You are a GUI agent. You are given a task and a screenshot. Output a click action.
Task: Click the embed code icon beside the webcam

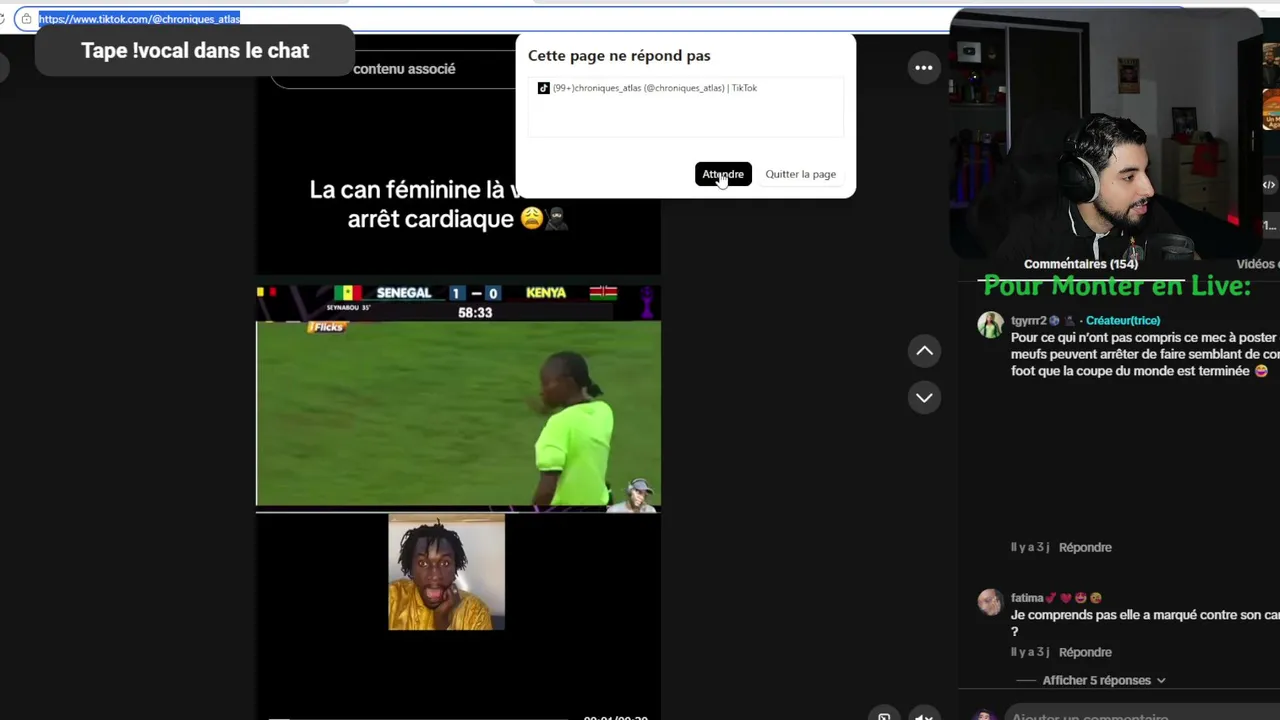1268,185
